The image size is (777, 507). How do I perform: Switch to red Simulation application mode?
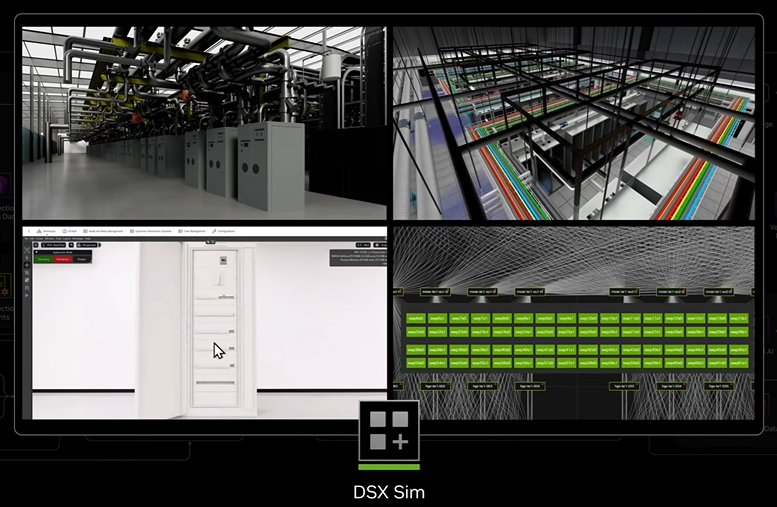tap(62, 258)
